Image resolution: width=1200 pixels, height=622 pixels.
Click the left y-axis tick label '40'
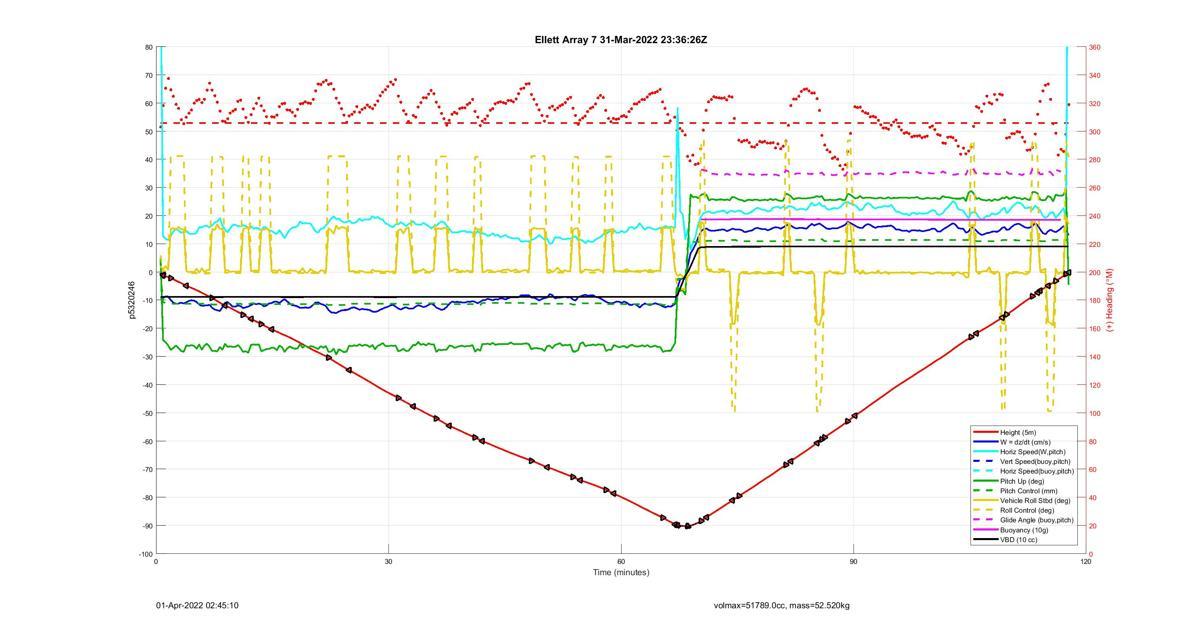pyautogui.click(x=148, y=160)
